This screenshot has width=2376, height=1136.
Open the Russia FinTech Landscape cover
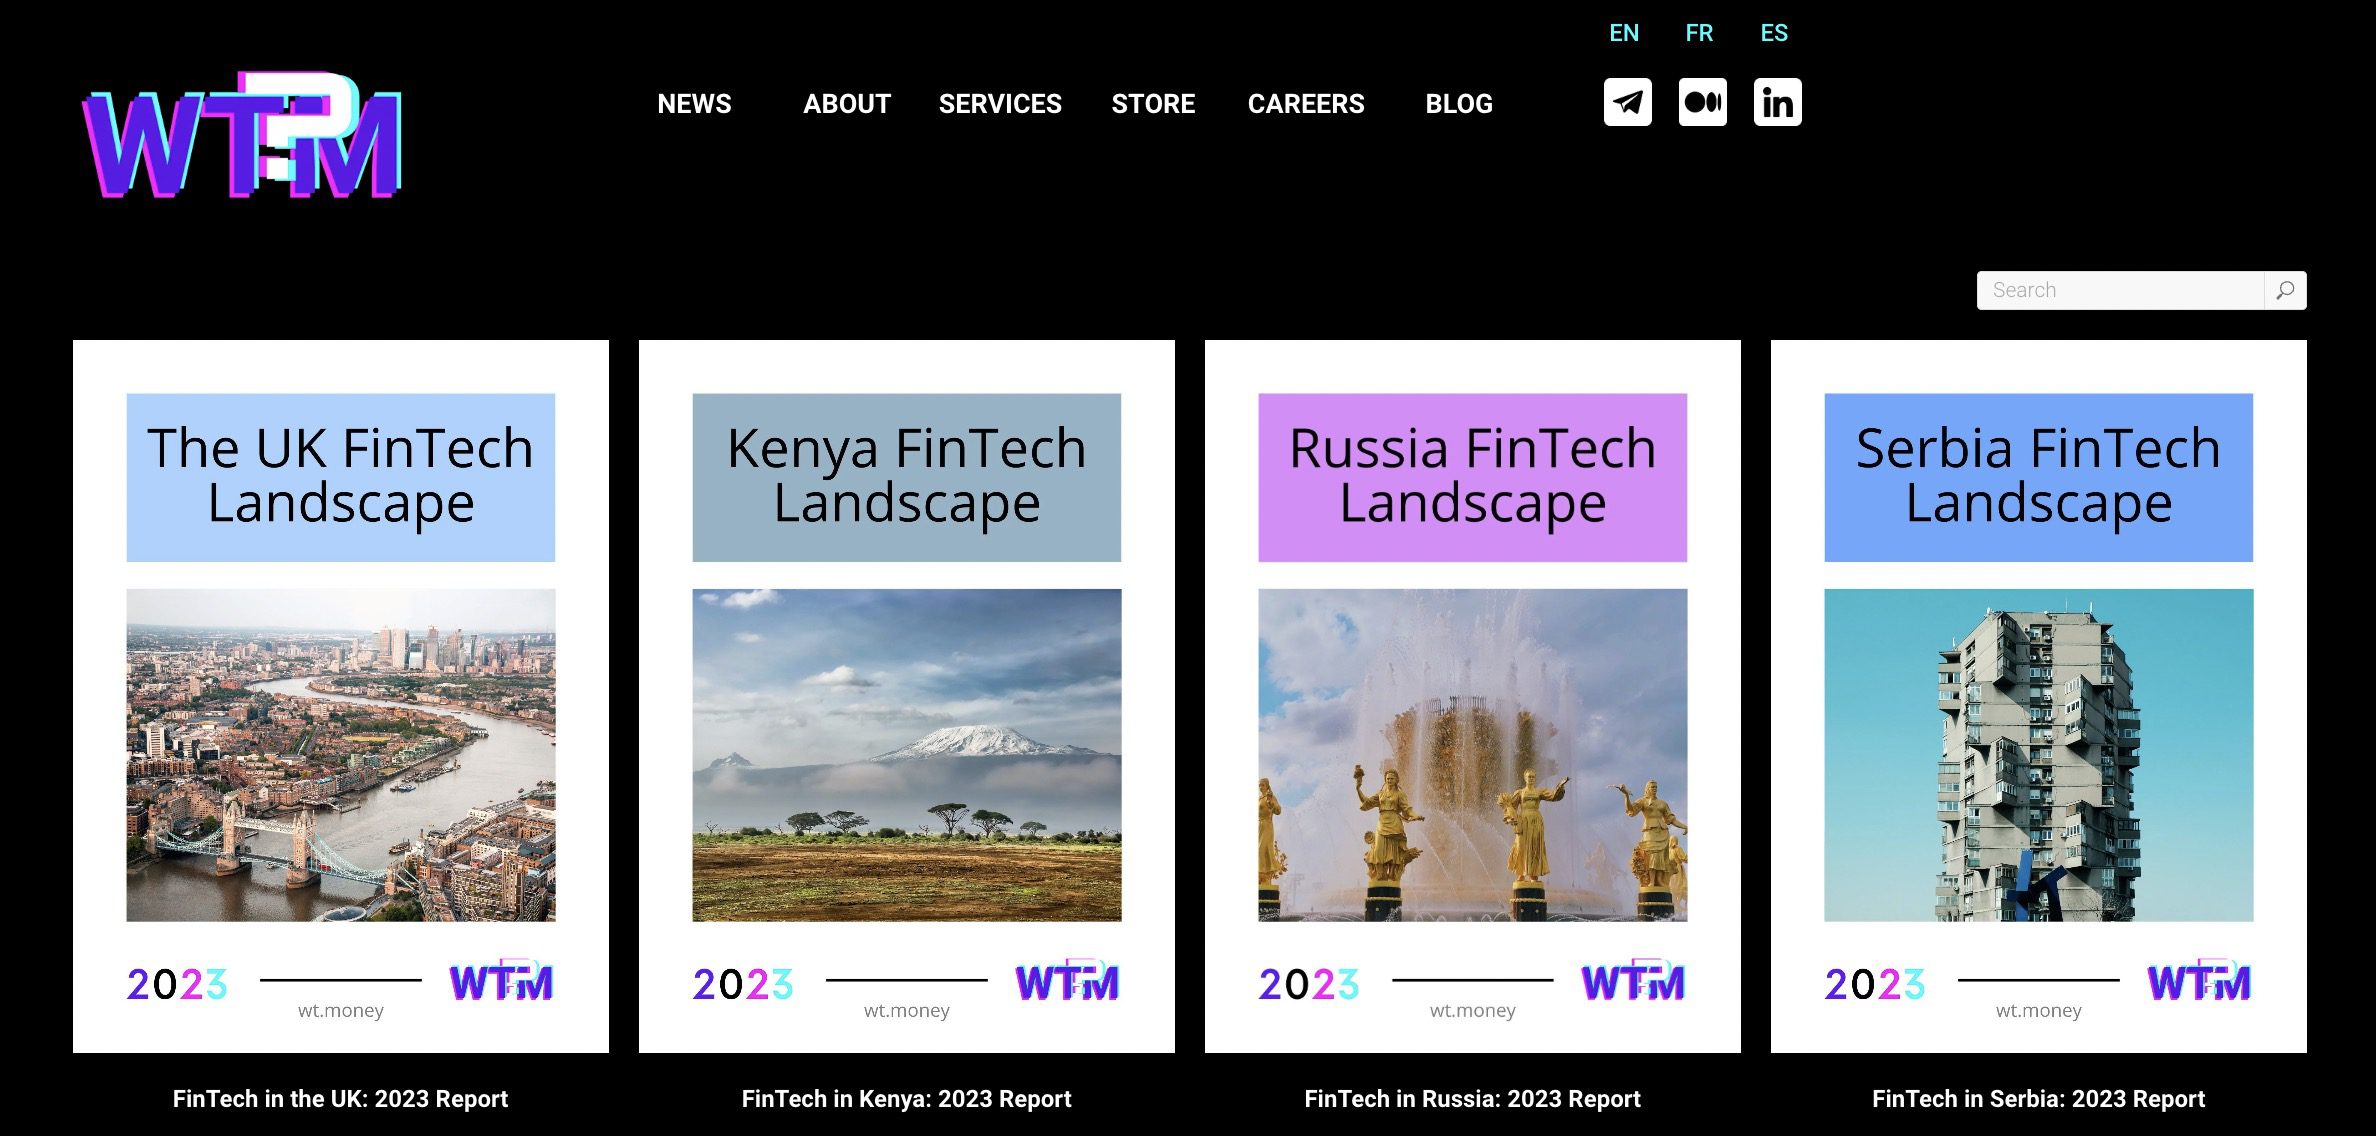[1473, 696]
